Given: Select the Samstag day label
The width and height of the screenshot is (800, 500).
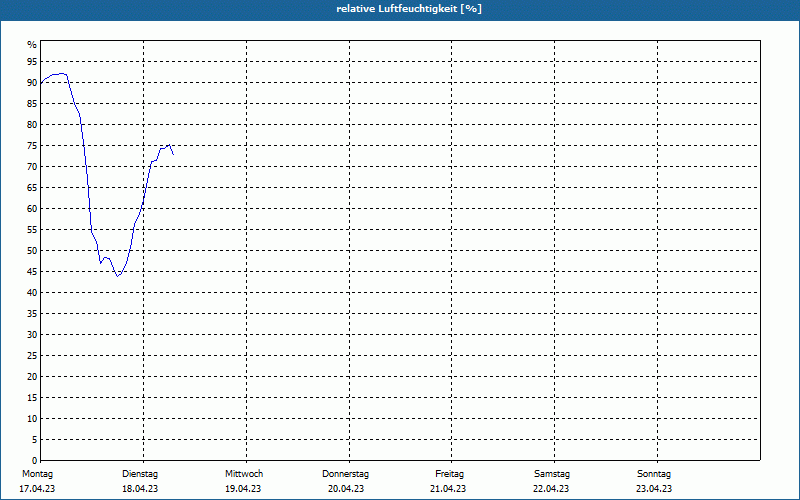Looking at the screenshot, I should pos(552,474).
